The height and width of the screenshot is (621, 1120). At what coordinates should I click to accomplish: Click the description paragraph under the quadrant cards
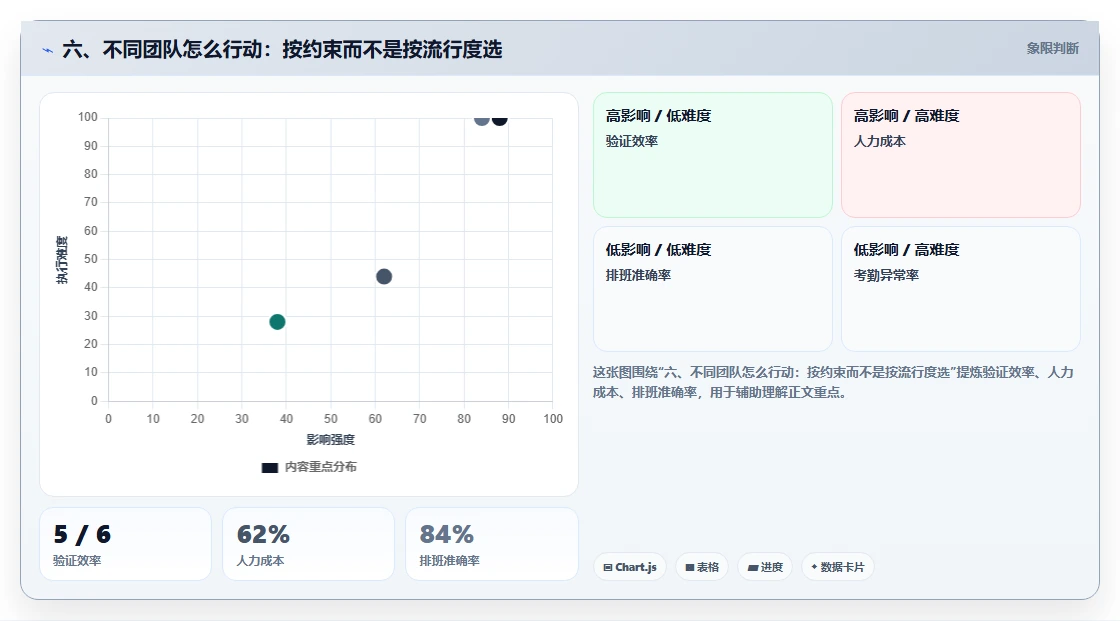pyautogui.click(x=833, y=382)
